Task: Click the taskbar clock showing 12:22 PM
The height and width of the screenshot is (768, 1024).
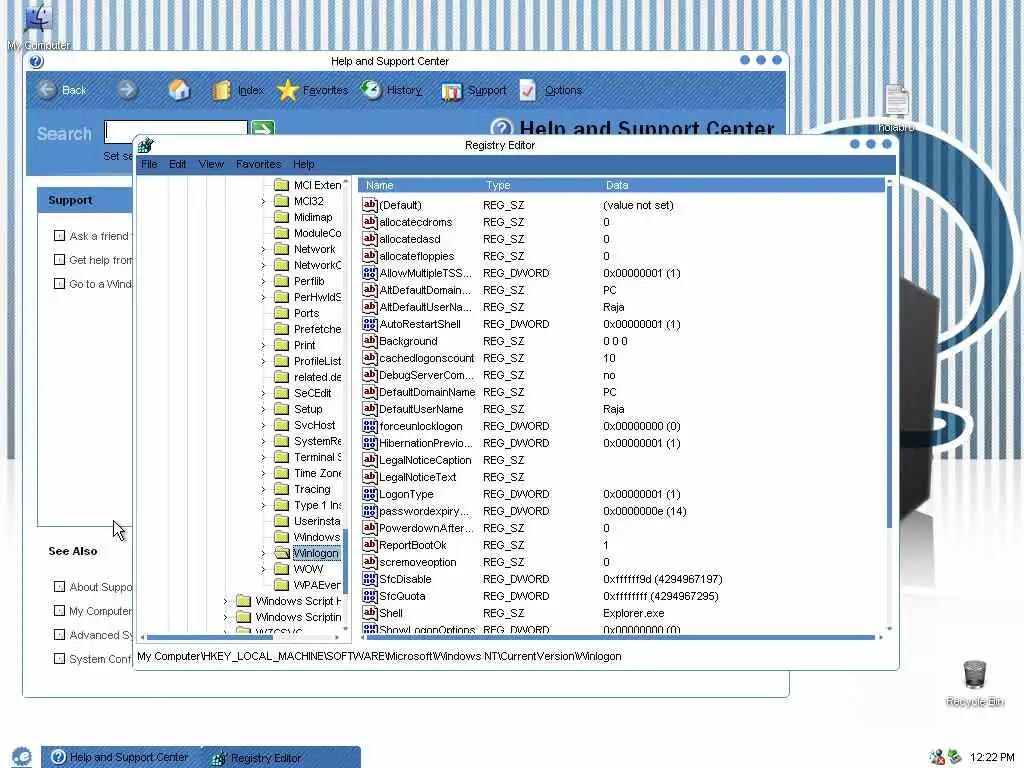Action: pyautogui.click(x=992, y=757)
